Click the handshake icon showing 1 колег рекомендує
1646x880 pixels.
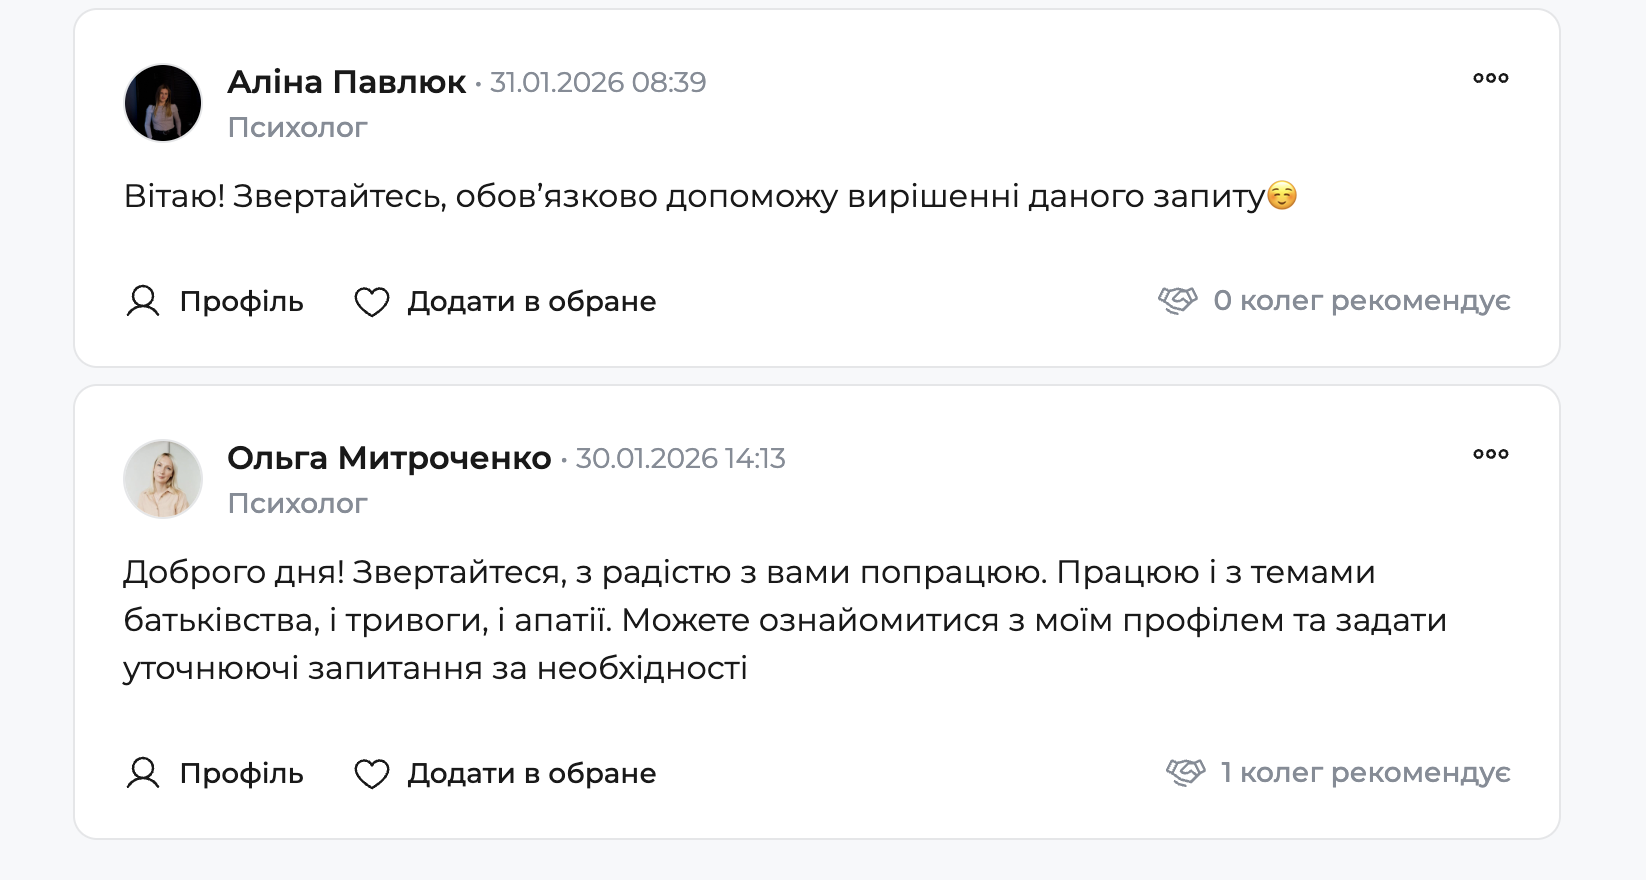(1183, 771)
